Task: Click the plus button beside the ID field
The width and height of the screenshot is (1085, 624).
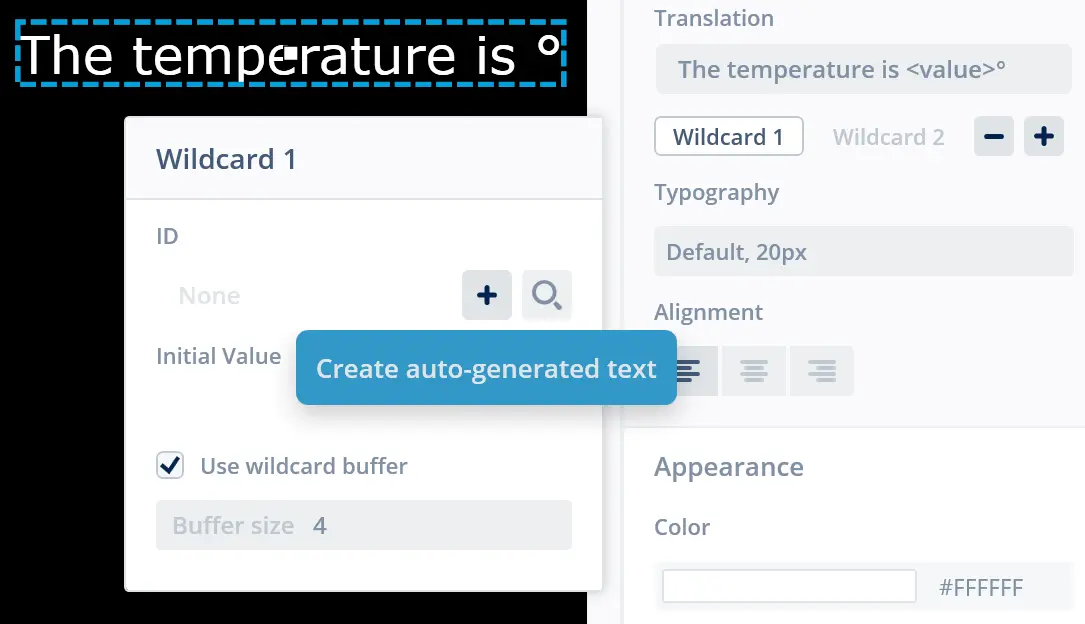Action: 487,295
